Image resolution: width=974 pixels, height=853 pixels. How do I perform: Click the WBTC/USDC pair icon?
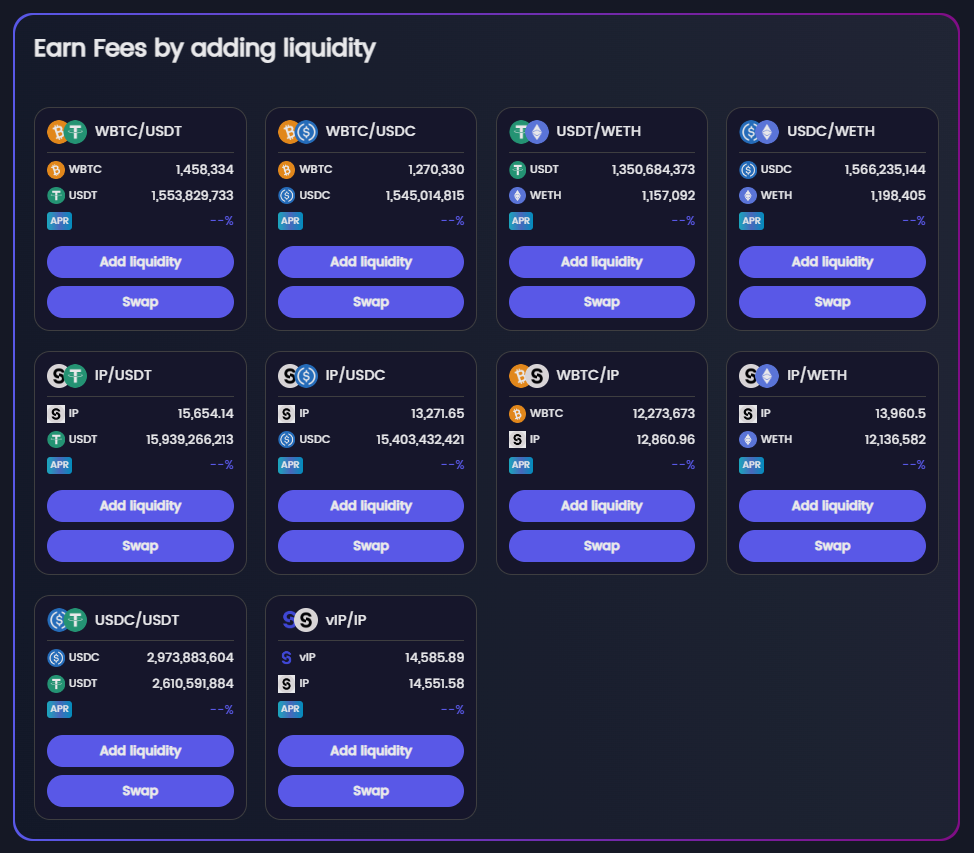point(297,132)
